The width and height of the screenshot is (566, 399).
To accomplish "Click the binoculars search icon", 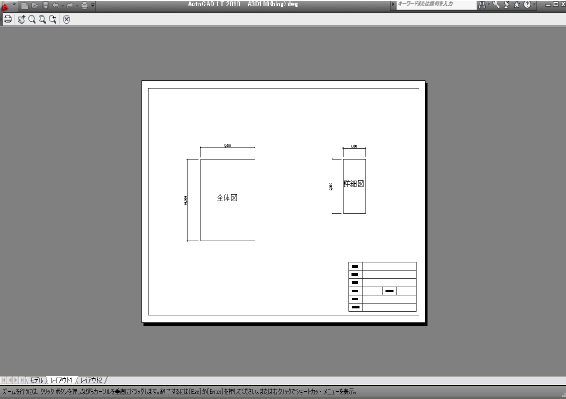I will click(482, 5).
